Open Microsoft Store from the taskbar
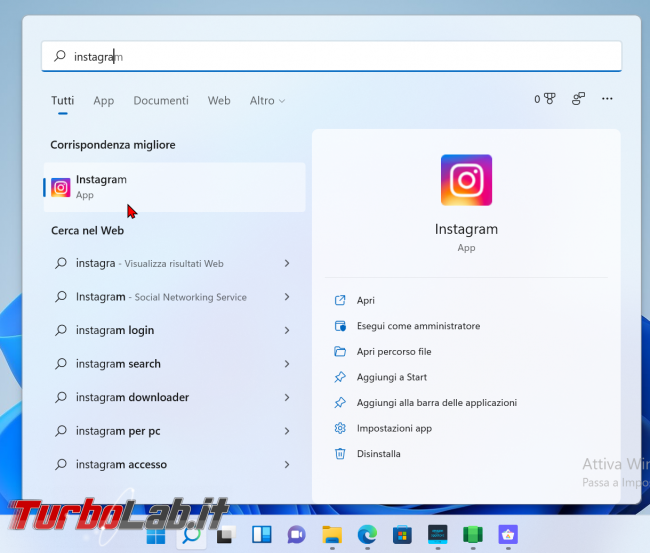 coord(402,534)
